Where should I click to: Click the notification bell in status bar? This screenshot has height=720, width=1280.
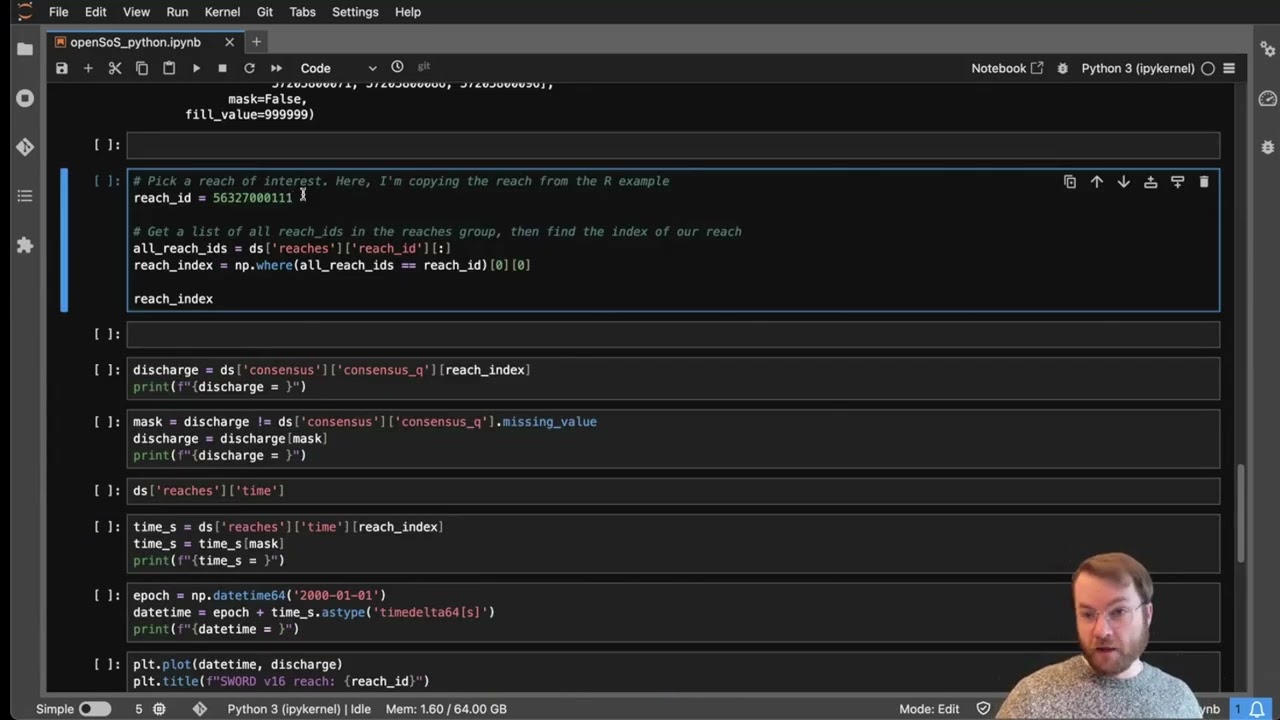coord(1257,709)
